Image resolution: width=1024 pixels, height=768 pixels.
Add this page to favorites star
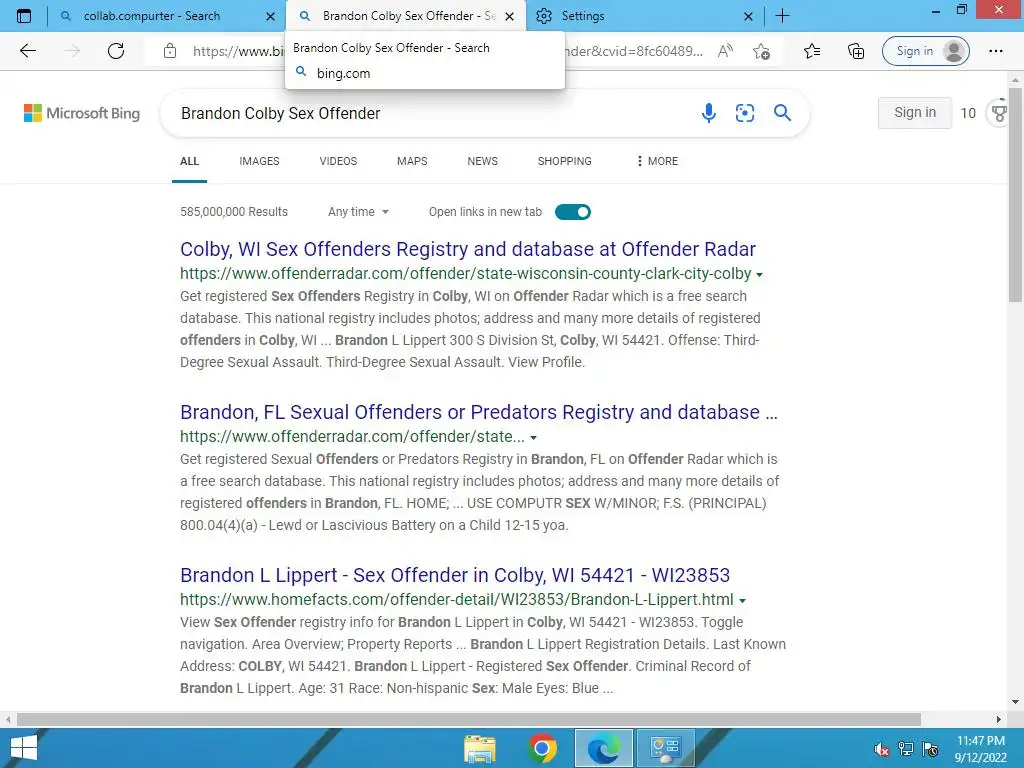(761, 51)
